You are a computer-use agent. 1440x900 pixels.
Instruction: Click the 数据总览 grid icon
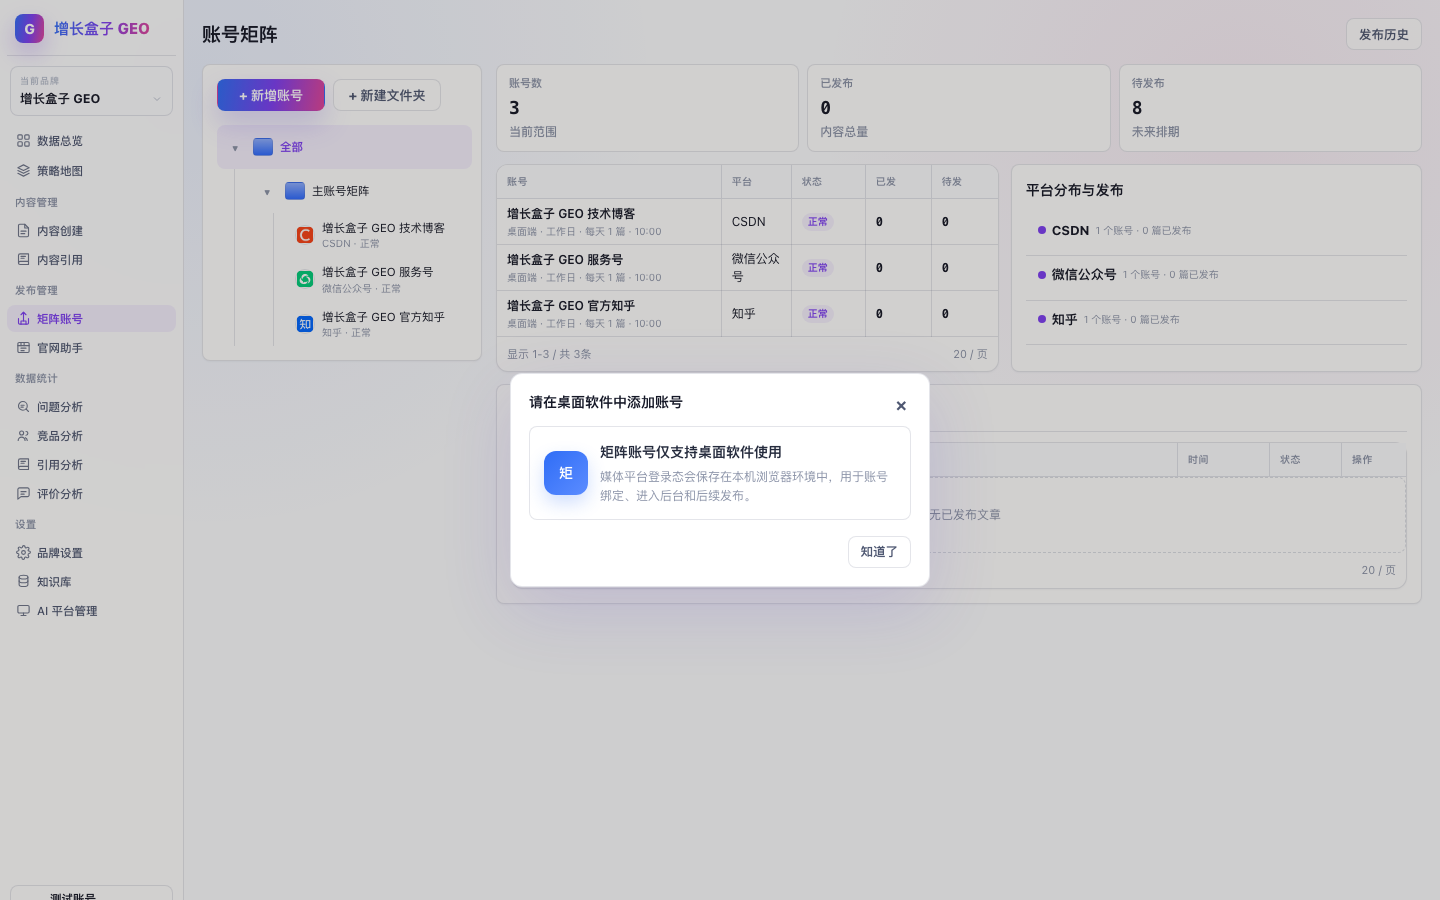[23, 141]
